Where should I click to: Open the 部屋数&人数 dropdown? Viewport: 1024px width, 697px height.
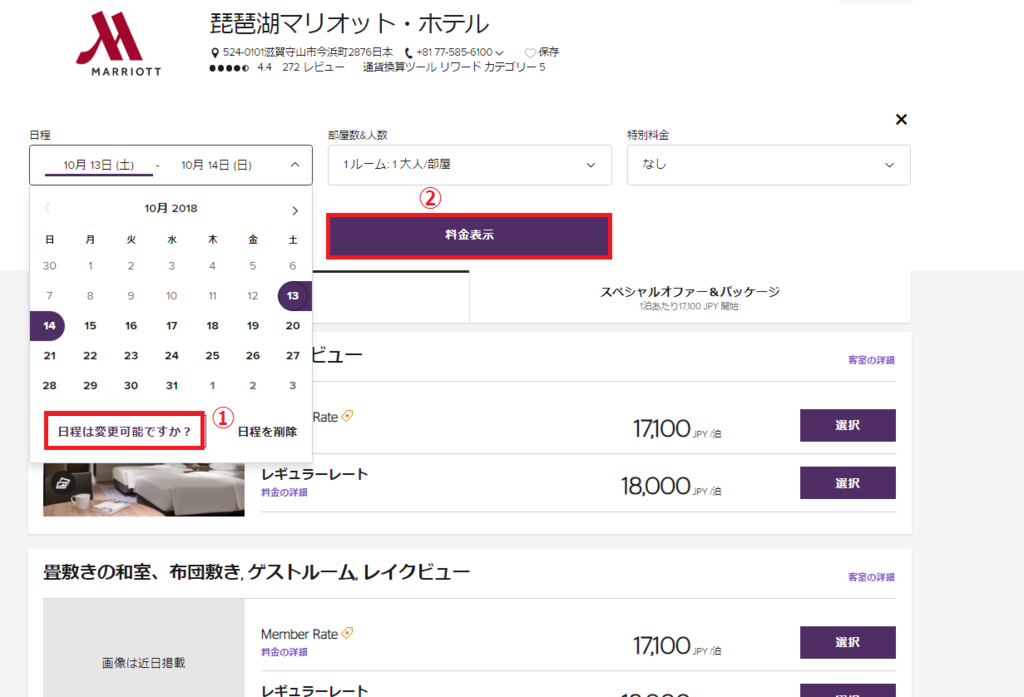point(470,165)
